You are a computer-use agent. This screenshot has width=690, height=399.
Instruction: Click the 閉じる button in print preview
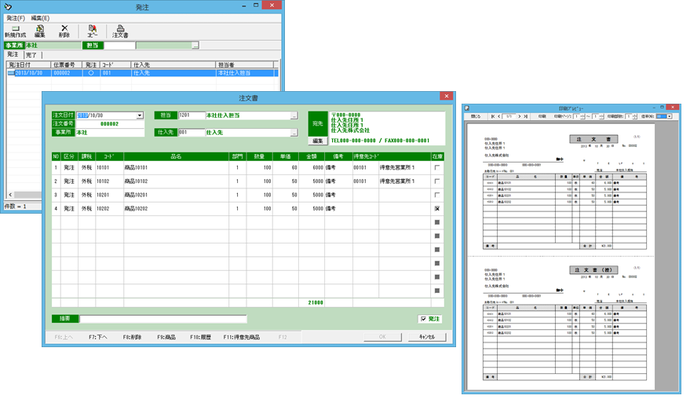(x=476, y=117)
